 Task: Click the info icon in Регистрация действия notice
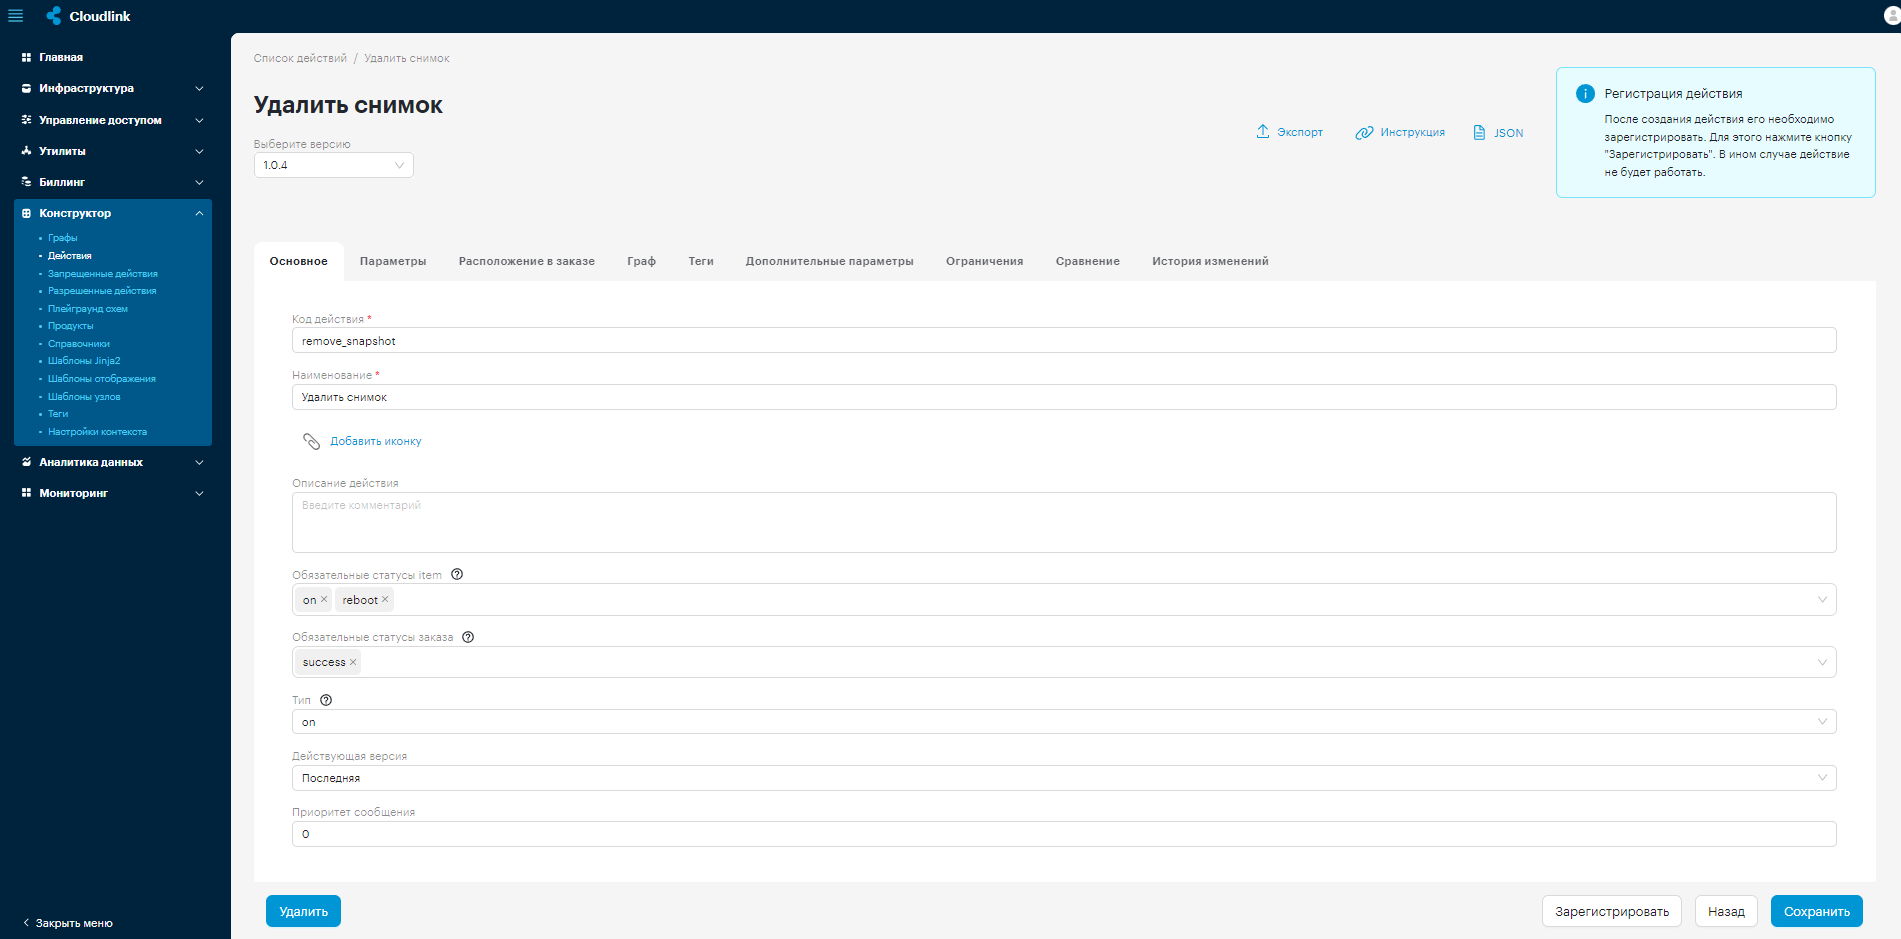pos(1585,94)
